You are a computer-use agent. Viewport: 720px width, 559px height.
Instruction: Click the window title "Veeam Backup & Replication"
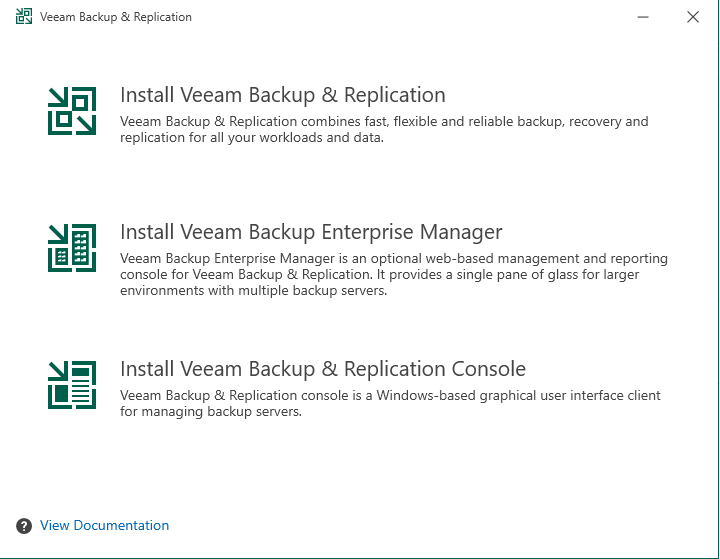(x=116, y=17)
